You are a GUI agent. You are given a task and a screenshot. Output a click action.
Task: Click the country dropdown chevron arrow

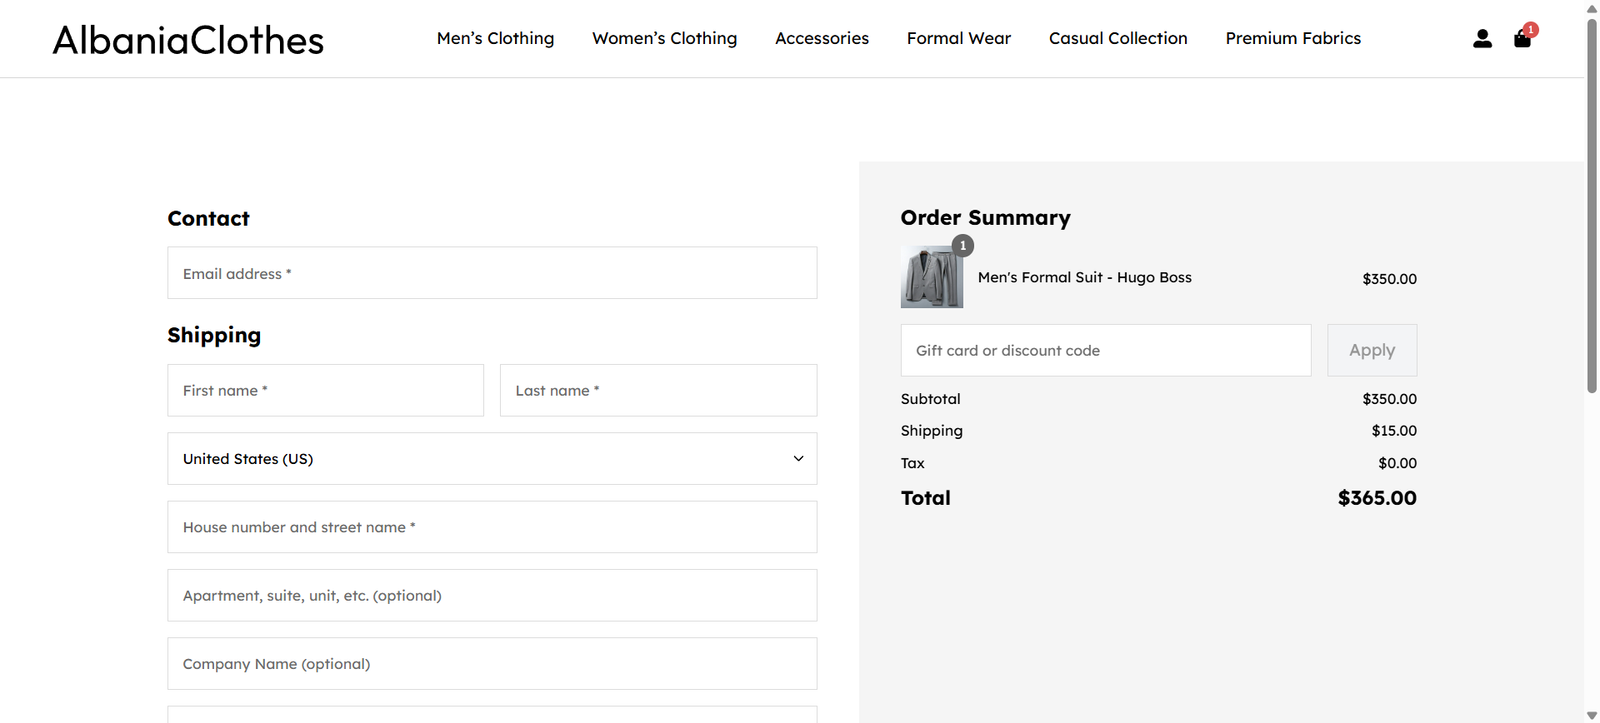(798, 459)
